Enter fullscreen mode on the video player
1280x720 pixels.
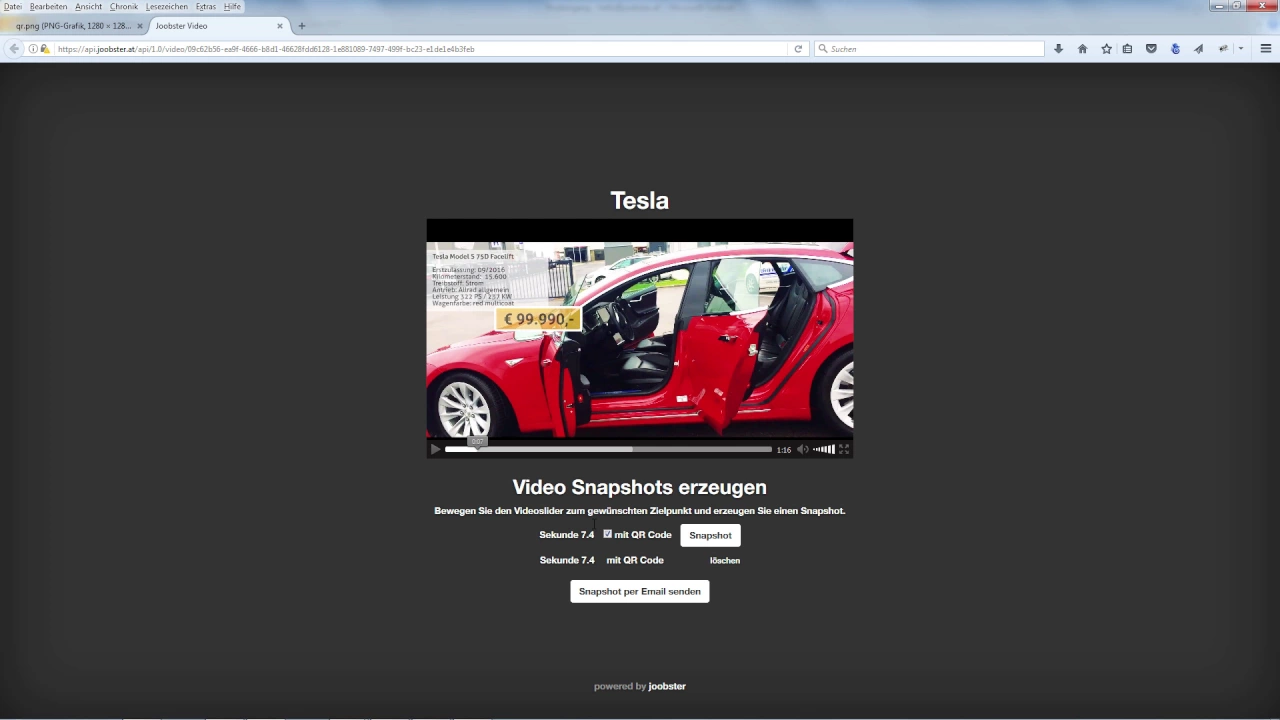pyautogui.click(x=844, y=450)
